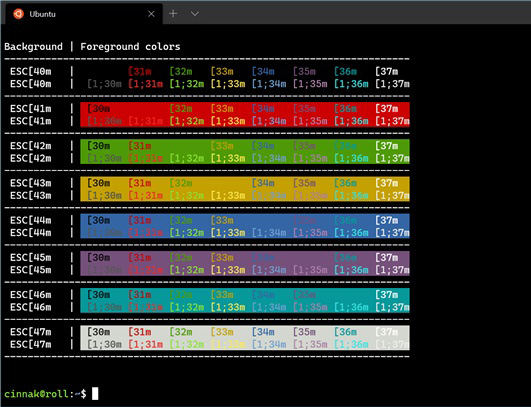Screen dimensions: 531x407
Task: Click [1;33m on the cyan background
Action: [x=228, y=307]
